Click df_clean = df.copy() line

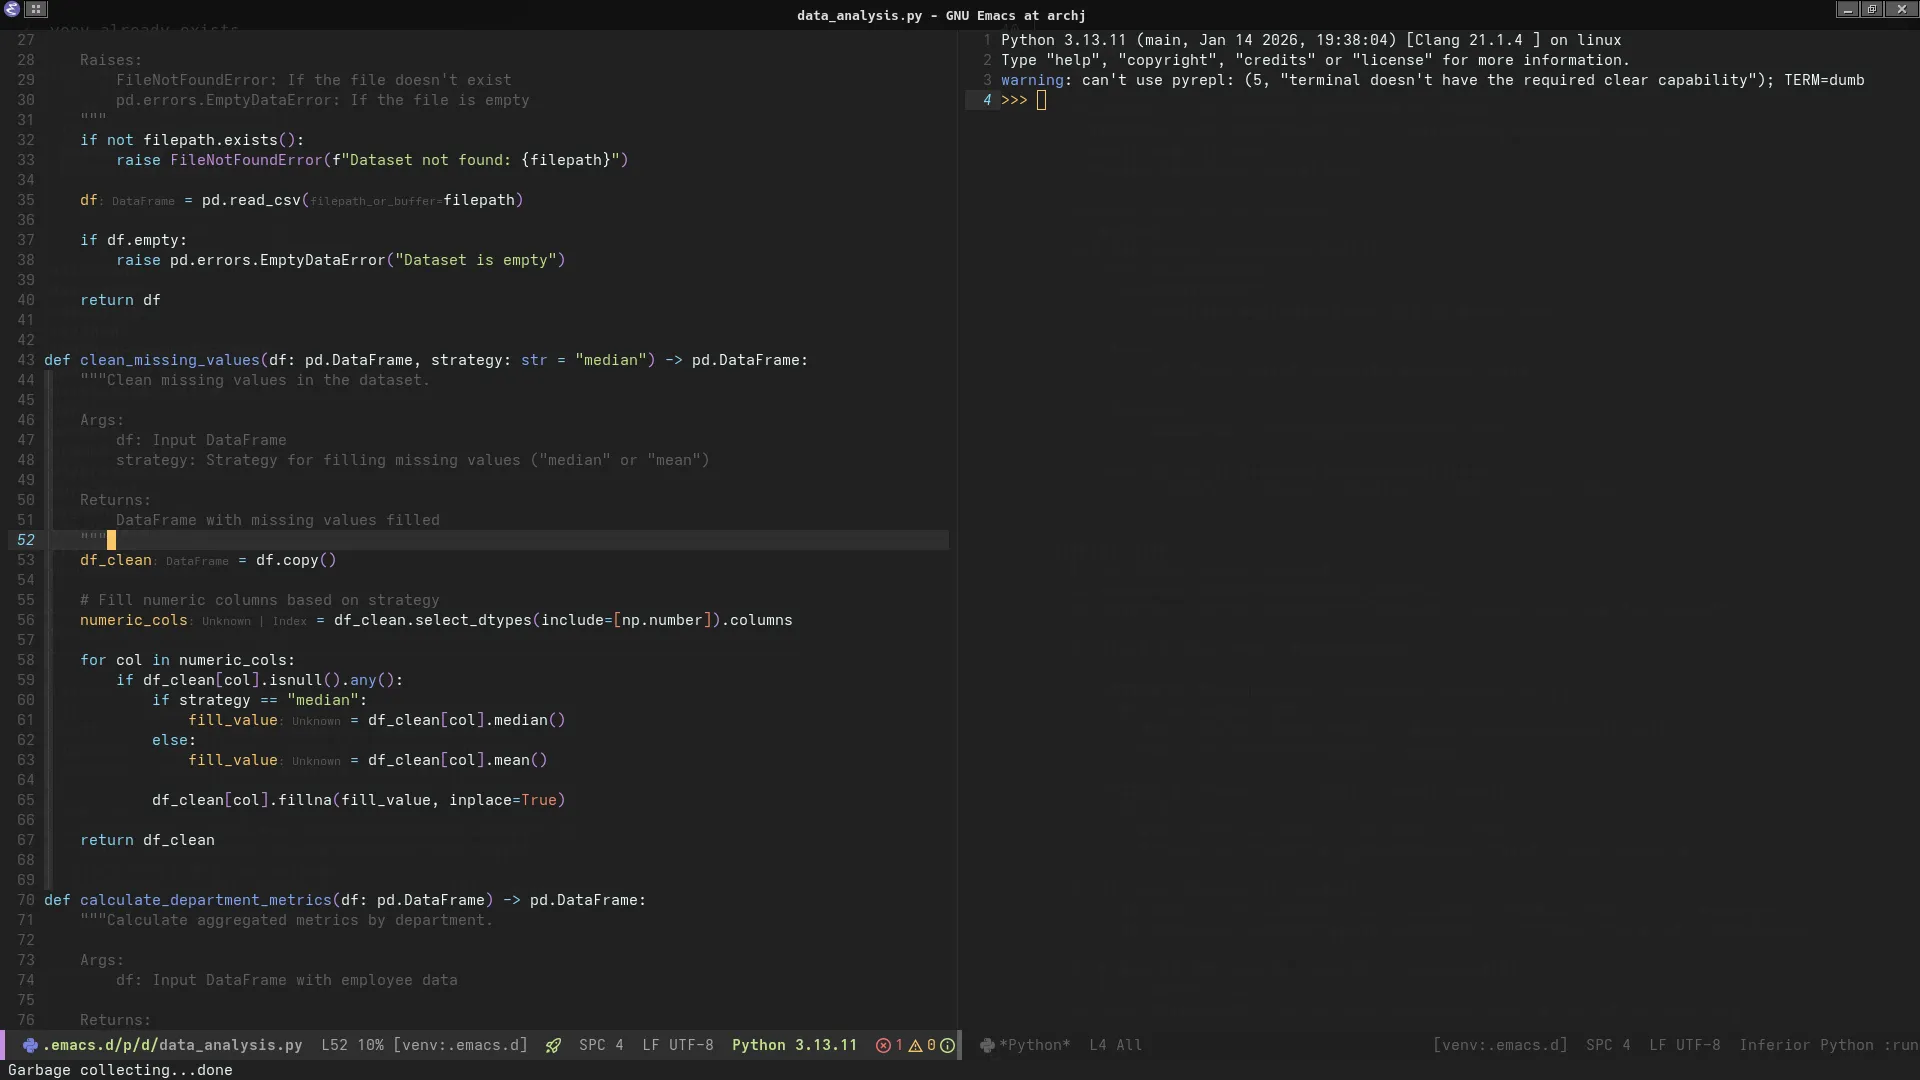click(208, 560)
